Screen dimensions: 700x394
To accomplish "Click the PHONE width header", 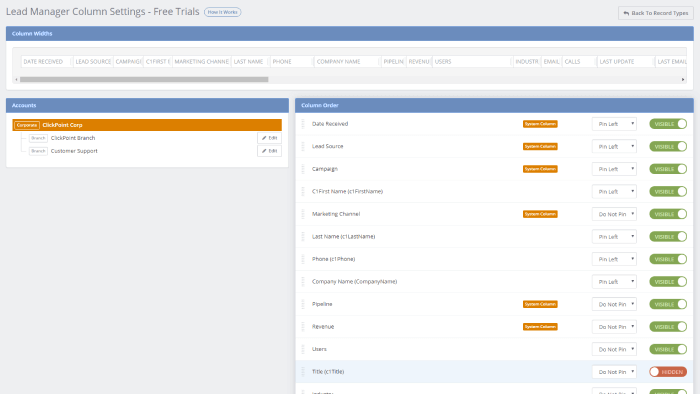I will pos(292,62).
